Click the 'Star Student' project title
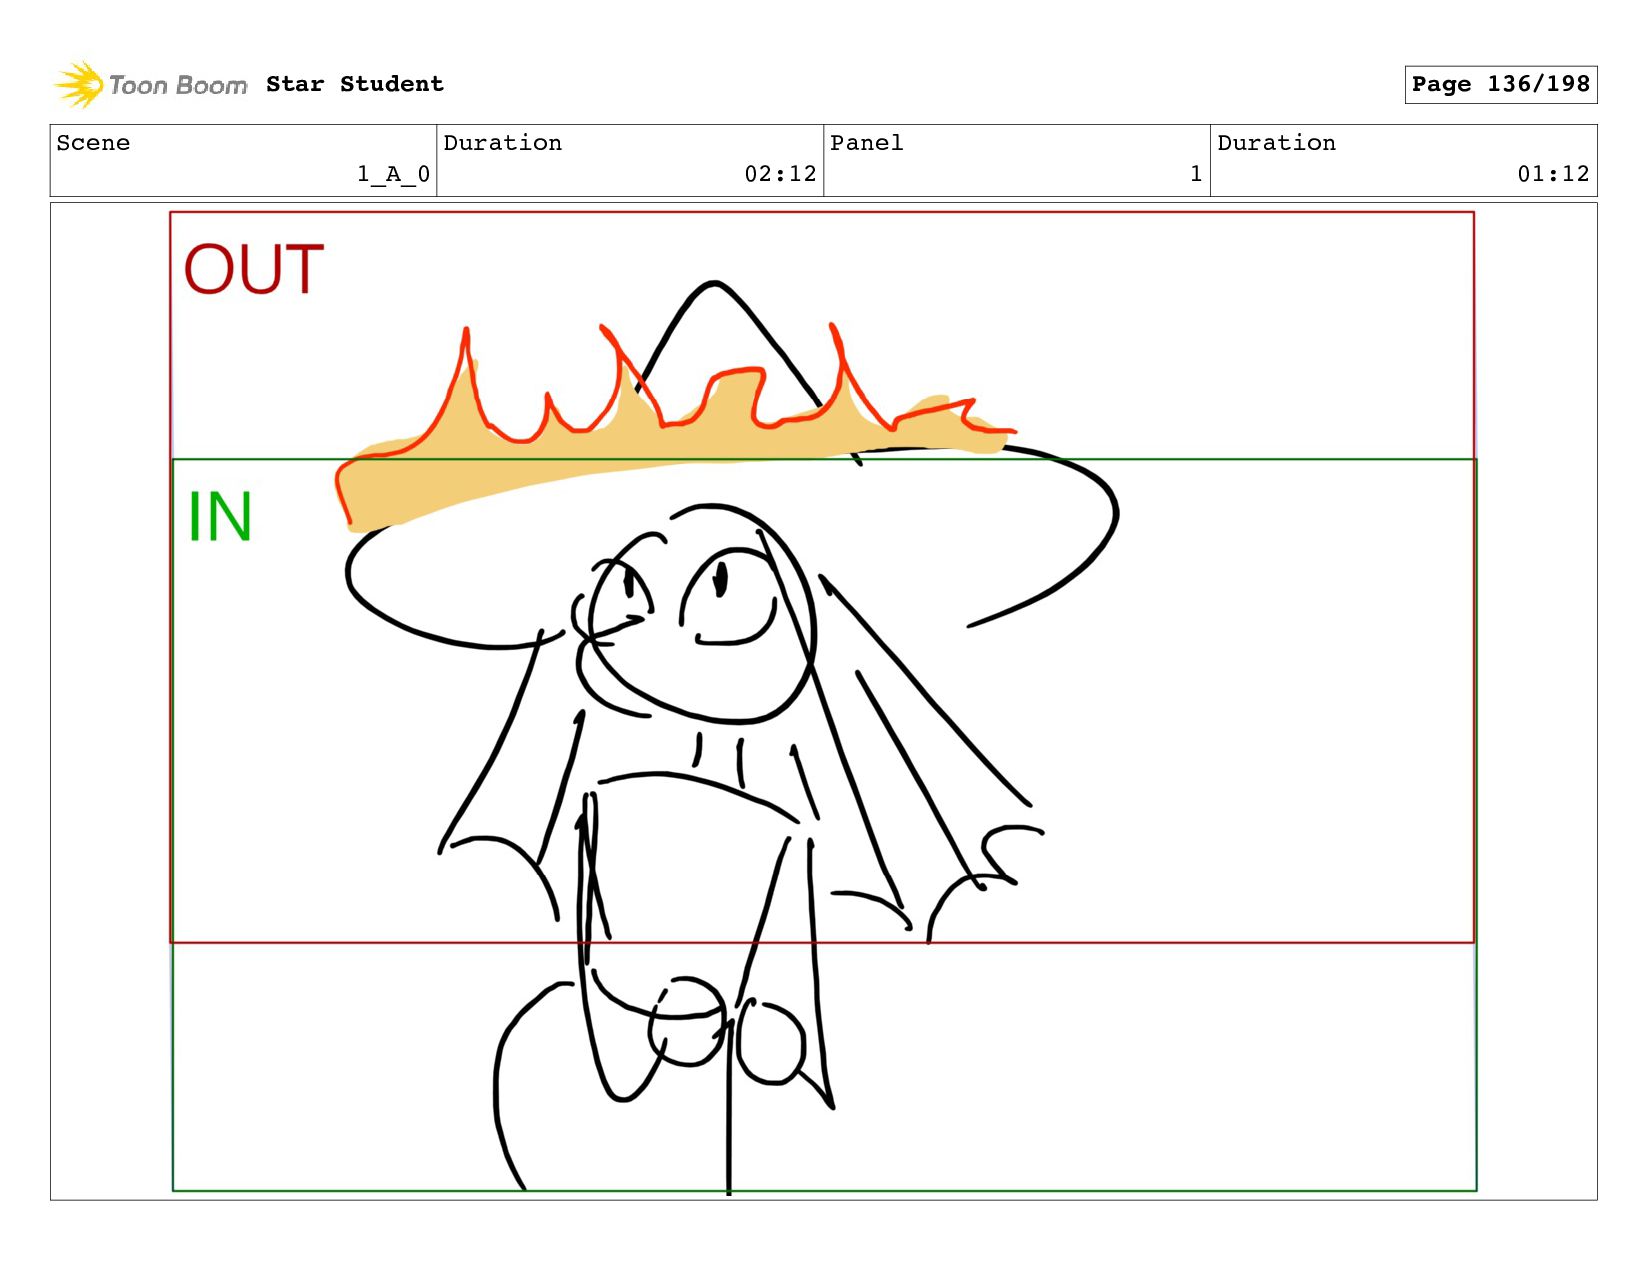The image size is (1650, 1275). (355, 84)
